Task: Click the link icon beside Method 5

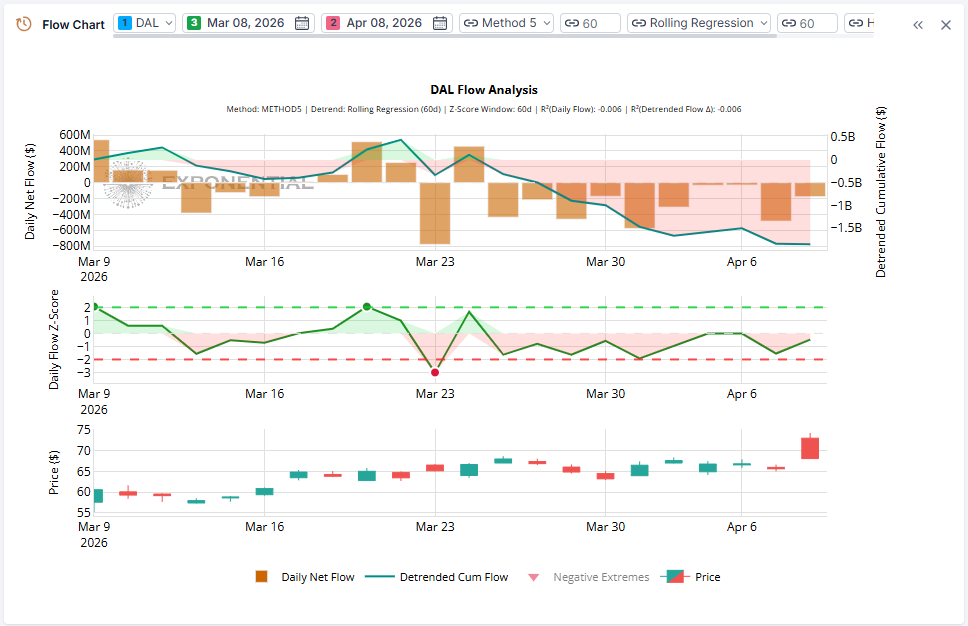Action: pyautogui.click(x=470, y=22)
